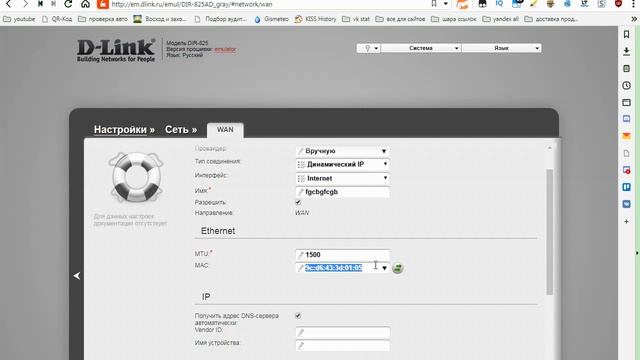Click the rewind-to-first-page icon
This screenshot has height=360, width=640.
(x=40, y=4)
